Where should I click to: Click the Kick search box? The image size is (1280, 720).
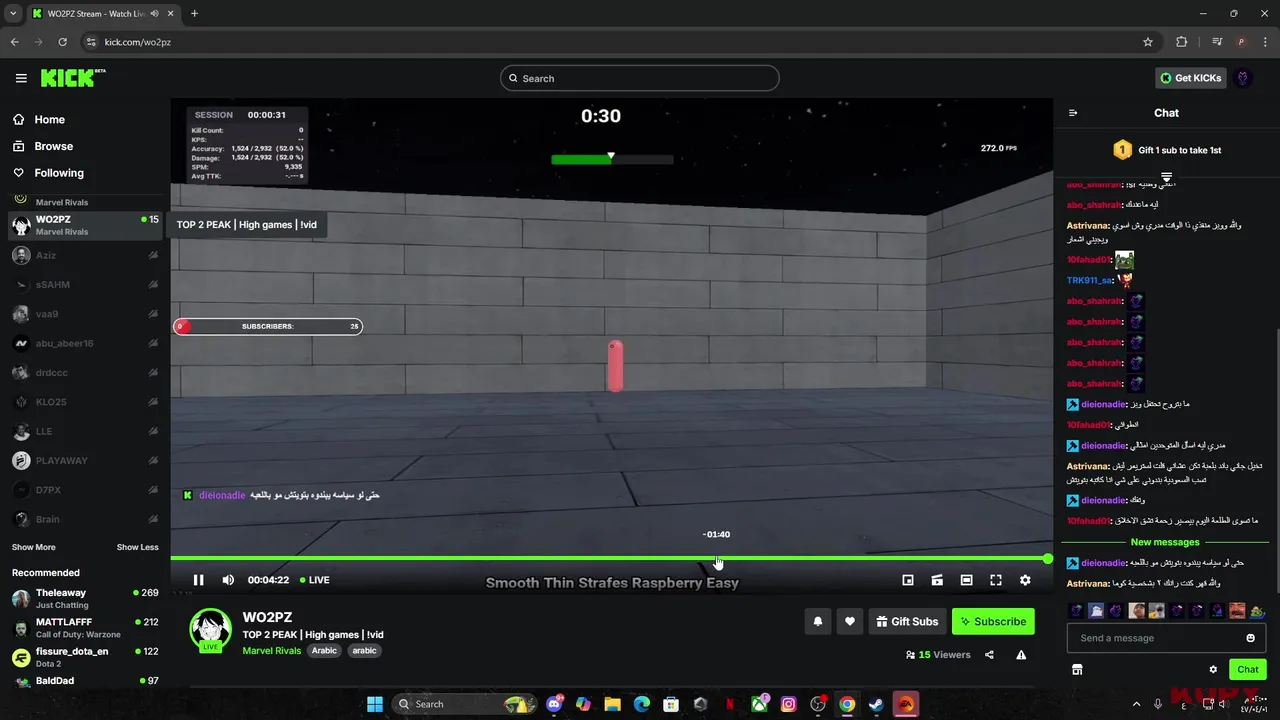pyautogui.click(x=640, y=78)
